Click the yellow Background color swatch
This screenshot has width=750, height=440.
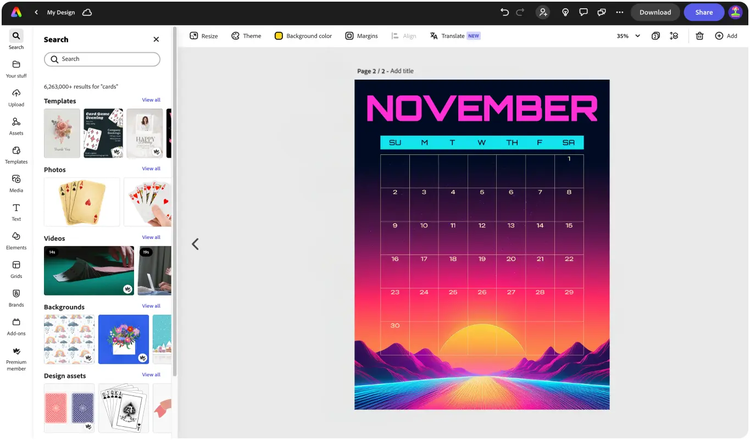click(x=278, y=36)
